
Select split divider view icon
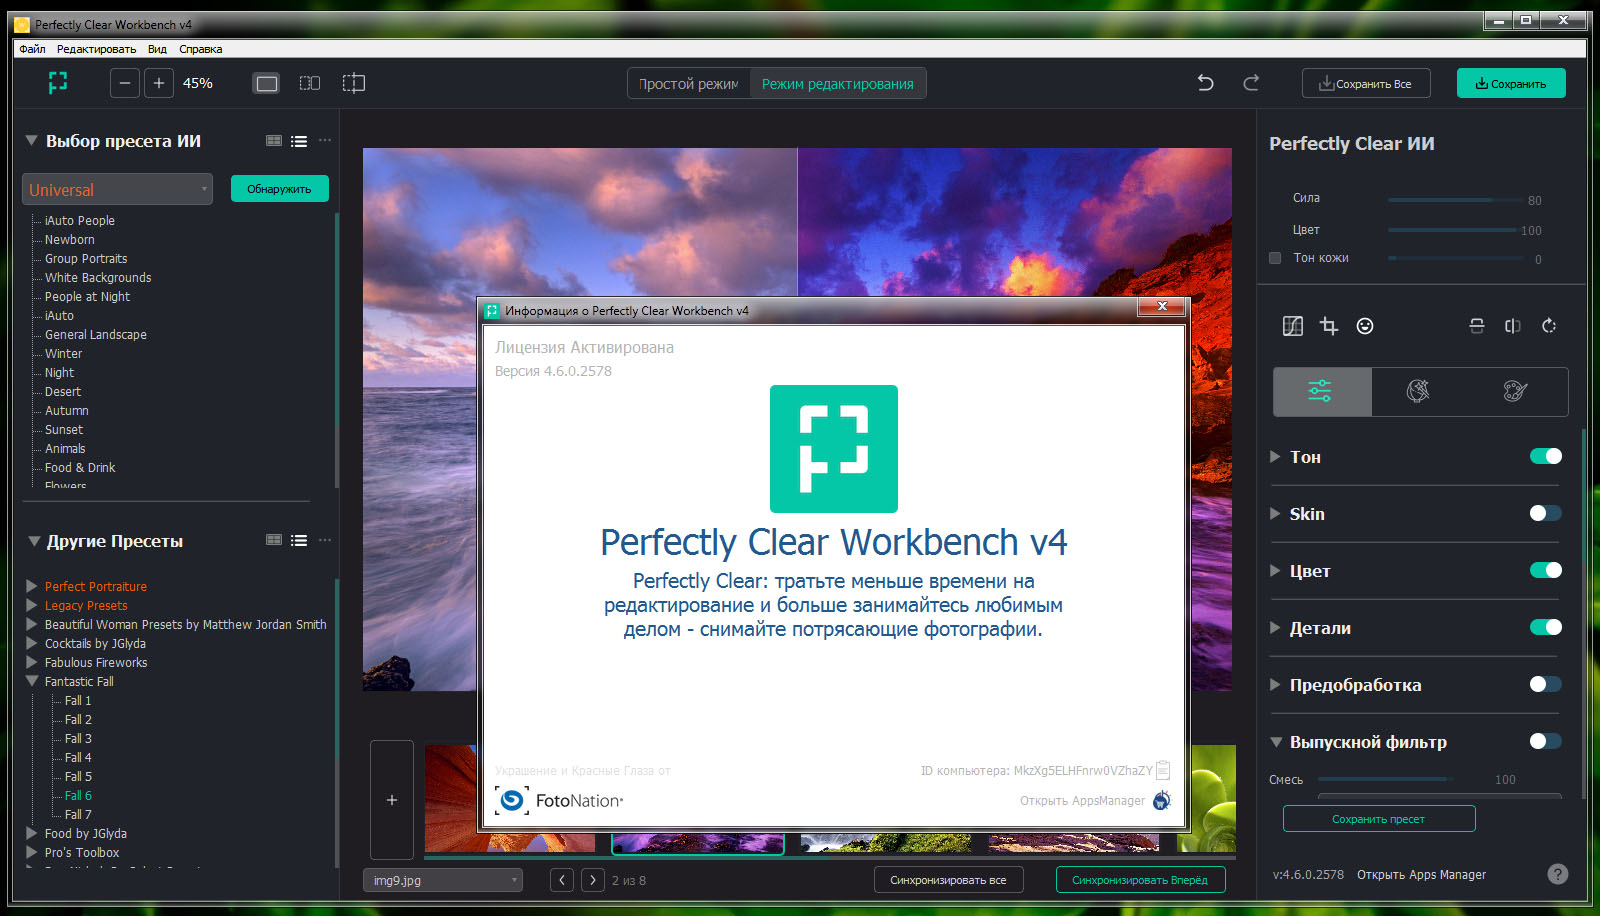click(x=354, y=83)
